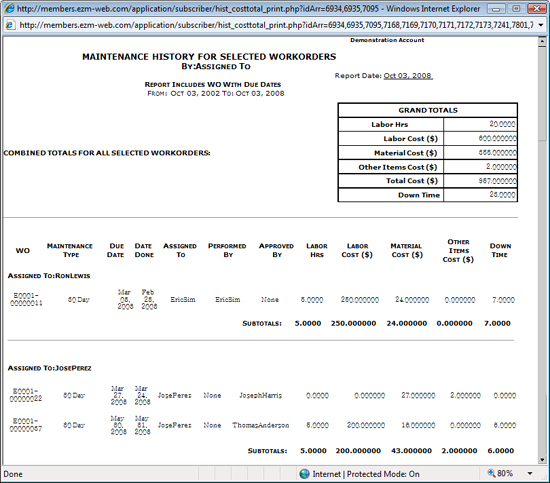Click the RonLewis subtotal 250.000000
This screenshot has height=483, width=550.
point(354,323)
